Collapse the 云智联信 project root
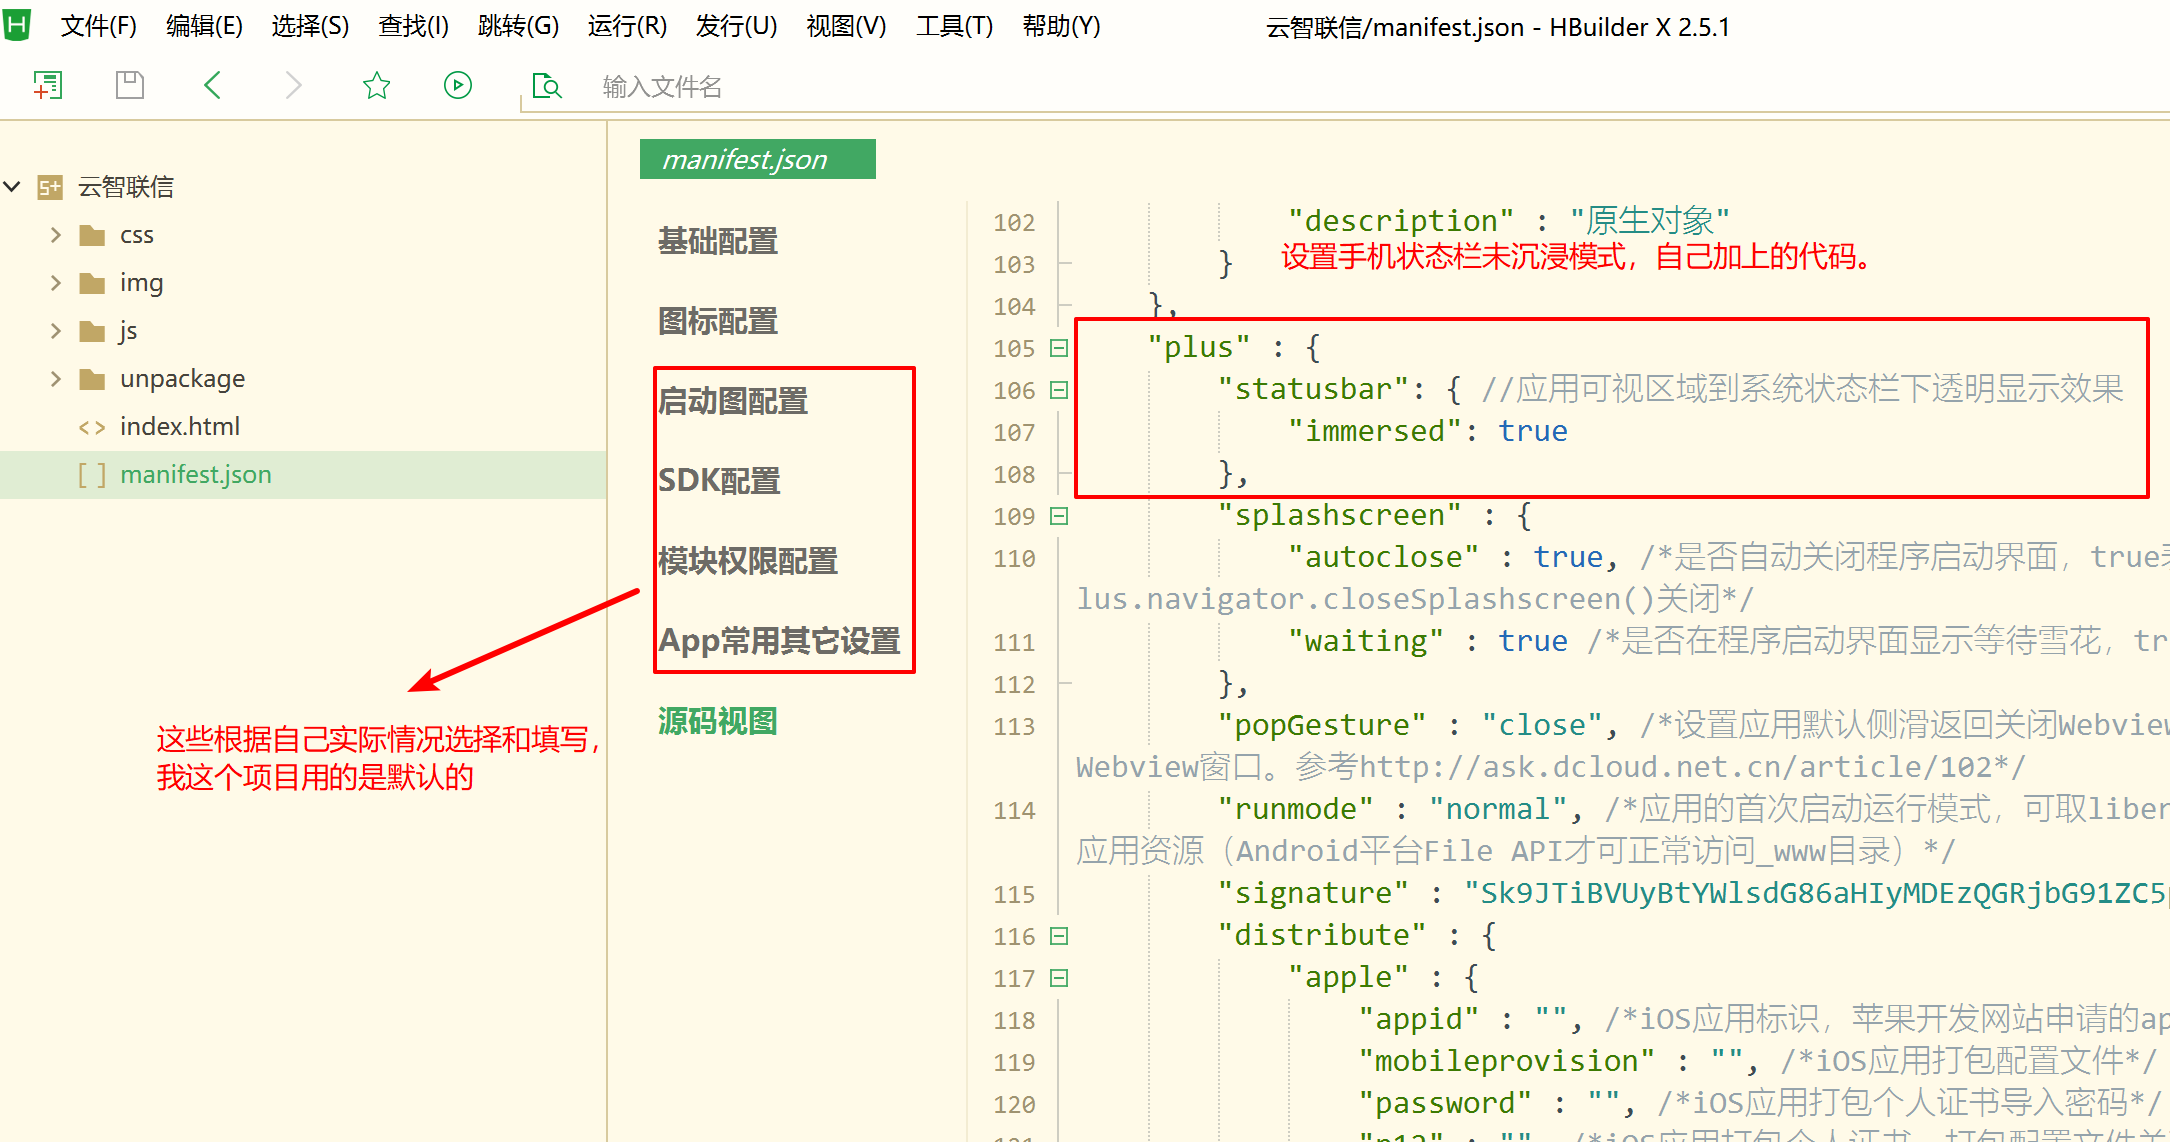Viewport: 2170px width, 1142px height. point(13,187)
